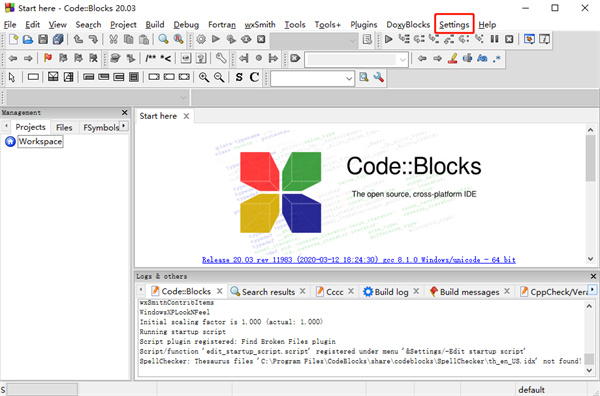Expand the dropdown beside the S and C icons
This screenshot has width=600, height=396.
click(349, 78)
